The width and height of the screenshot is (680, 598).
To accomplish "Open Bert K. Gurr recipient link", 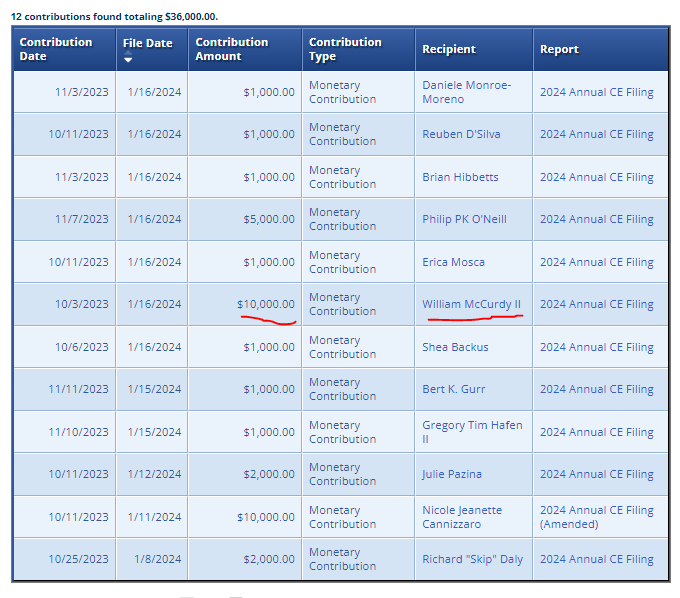I will tap(455, 389).
